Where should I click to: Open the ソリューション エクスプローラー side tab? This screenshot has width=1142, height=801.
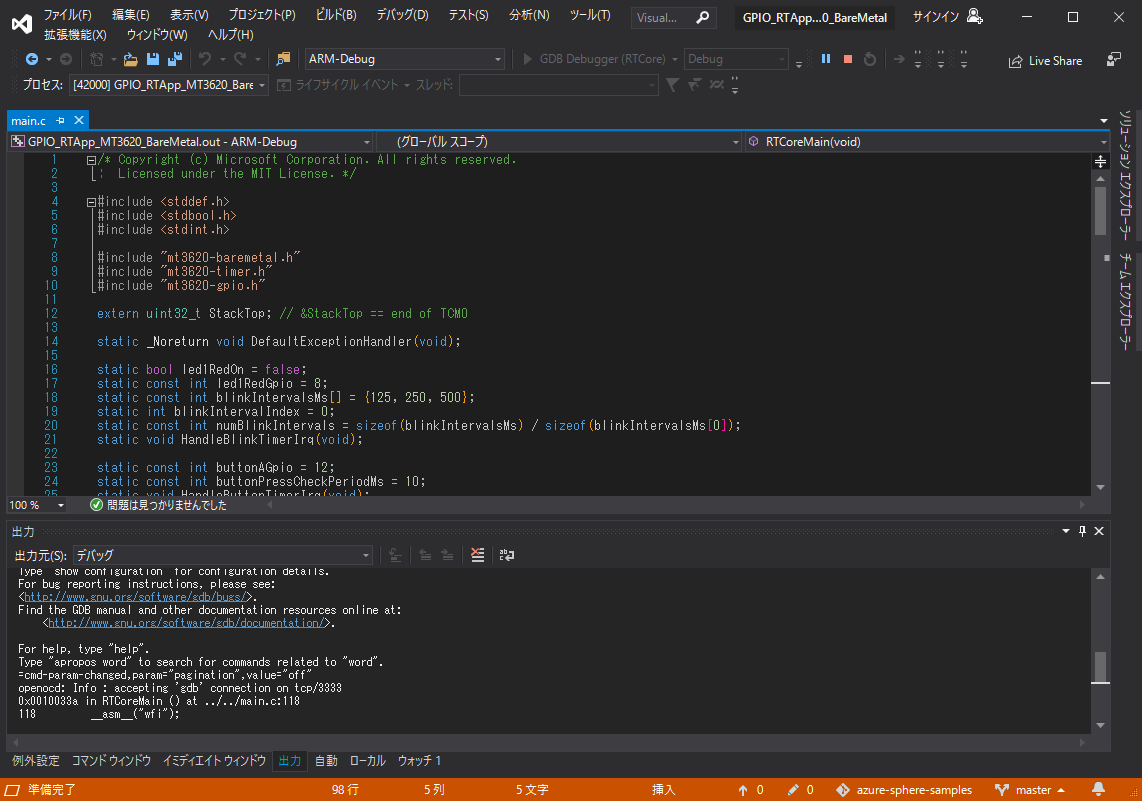[1126, 175]
